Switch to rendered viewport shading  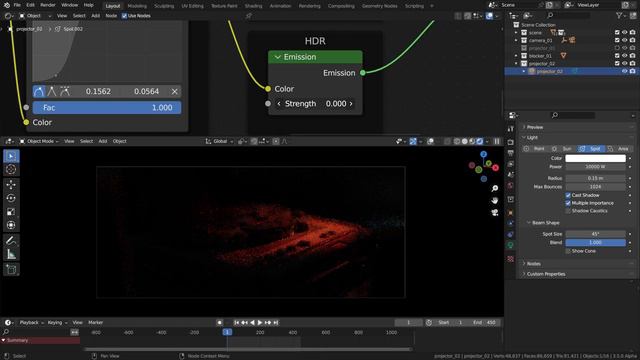pyautogui.click(x=480, y=141)
